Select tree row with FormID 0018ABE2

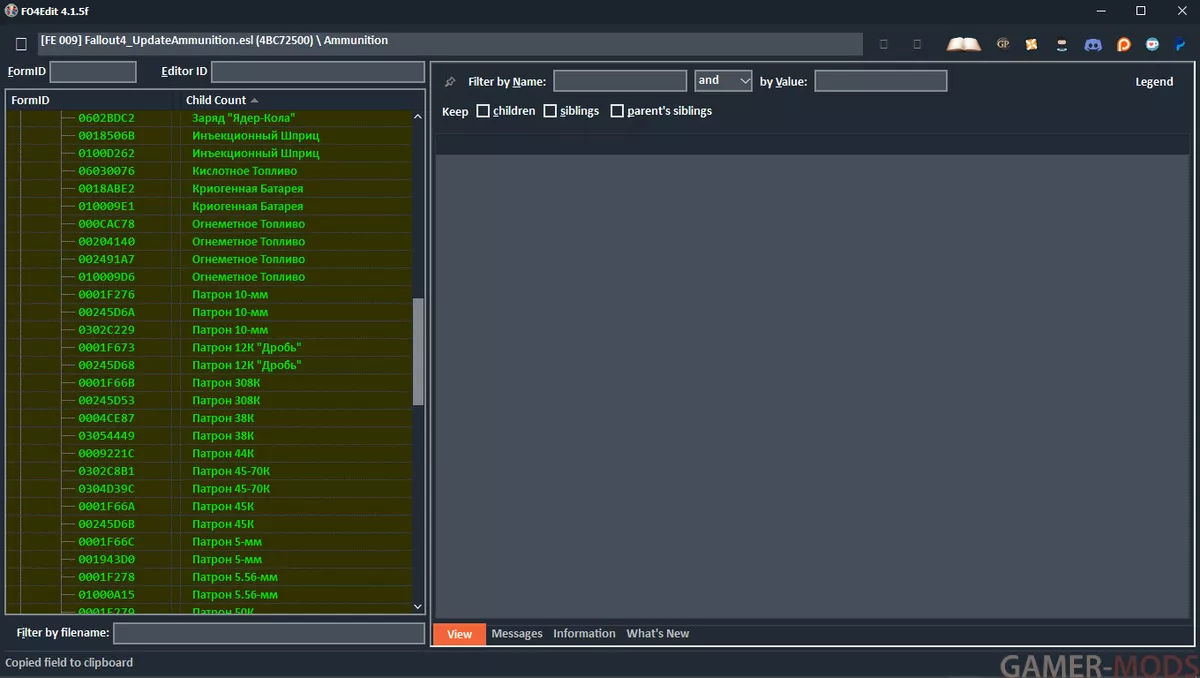click(209, 188)
